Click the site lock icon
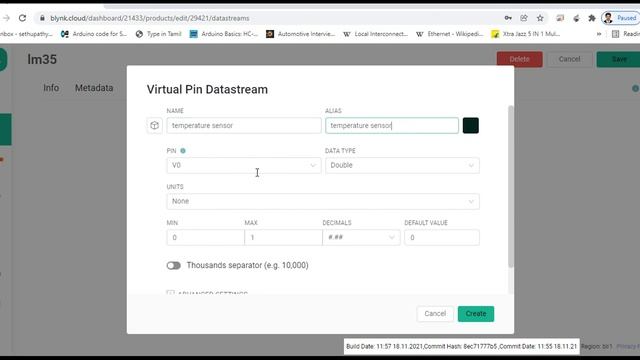Viewport: 640px width, 360px height. click(x=42, y=18)
